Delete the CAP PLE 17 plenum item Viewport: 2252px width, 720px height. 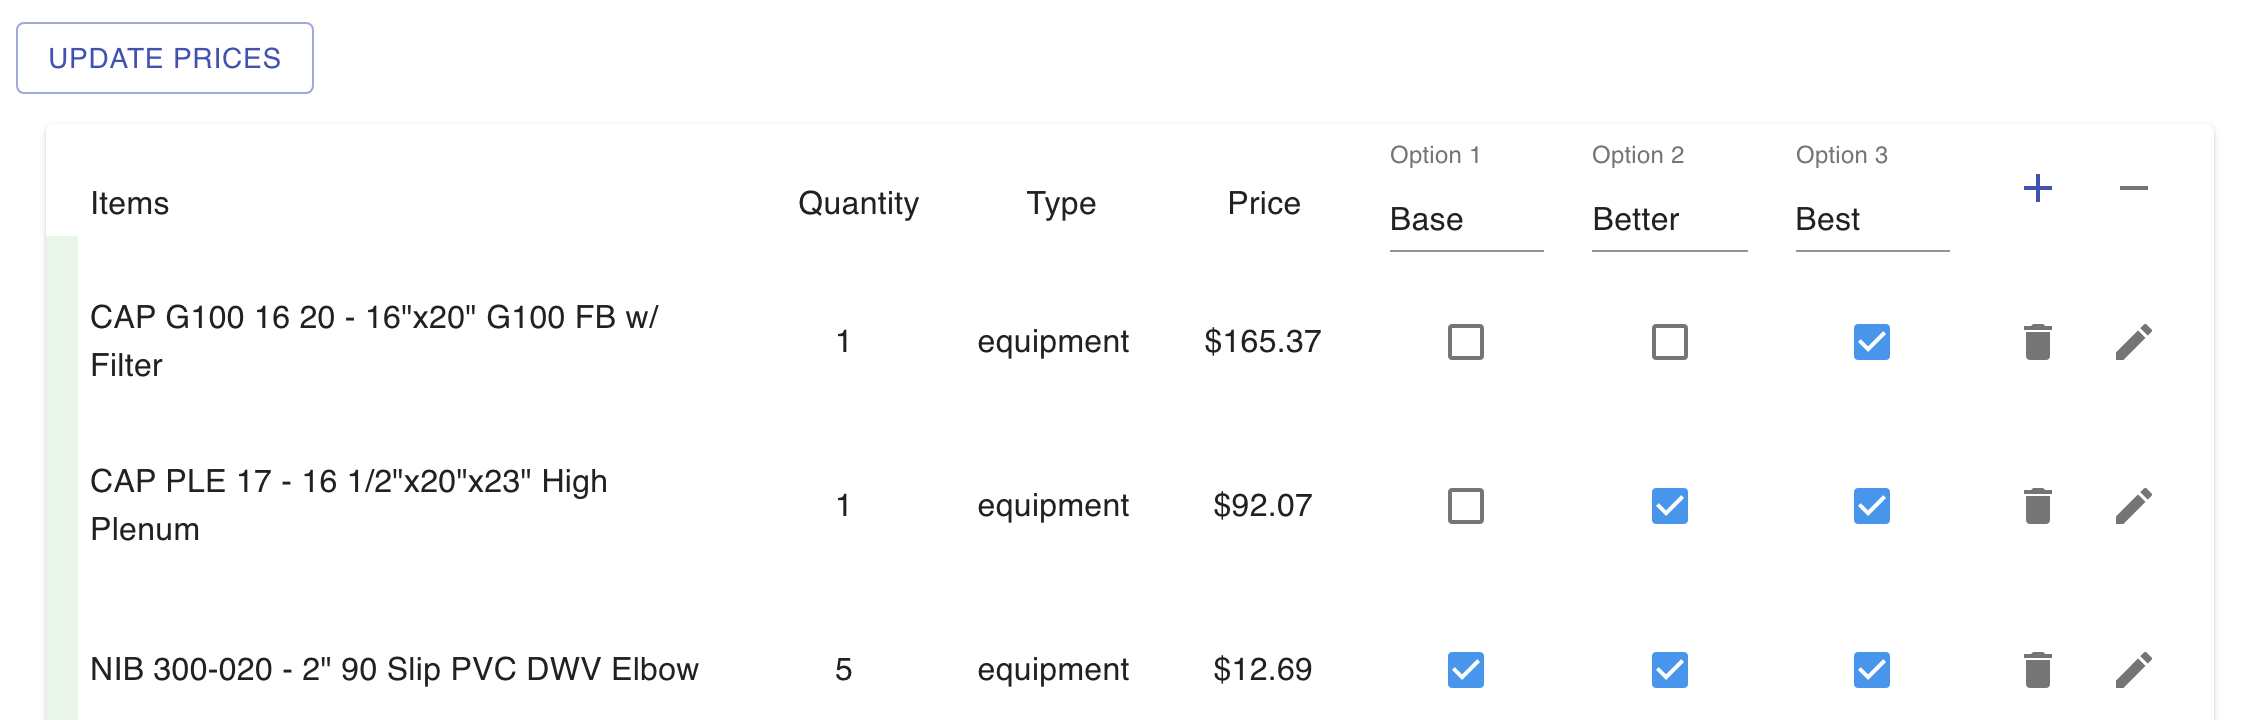click(2037, 506)
